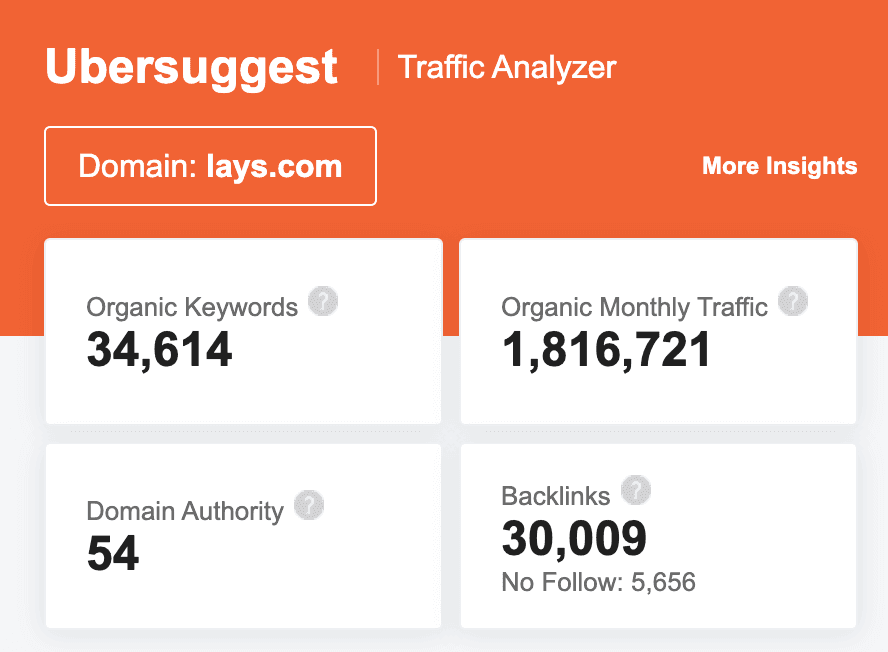Open the Organic Monthly Traffic help tooltip
Image resolution: width=888 pixels, height=652 pixels.
793,301
